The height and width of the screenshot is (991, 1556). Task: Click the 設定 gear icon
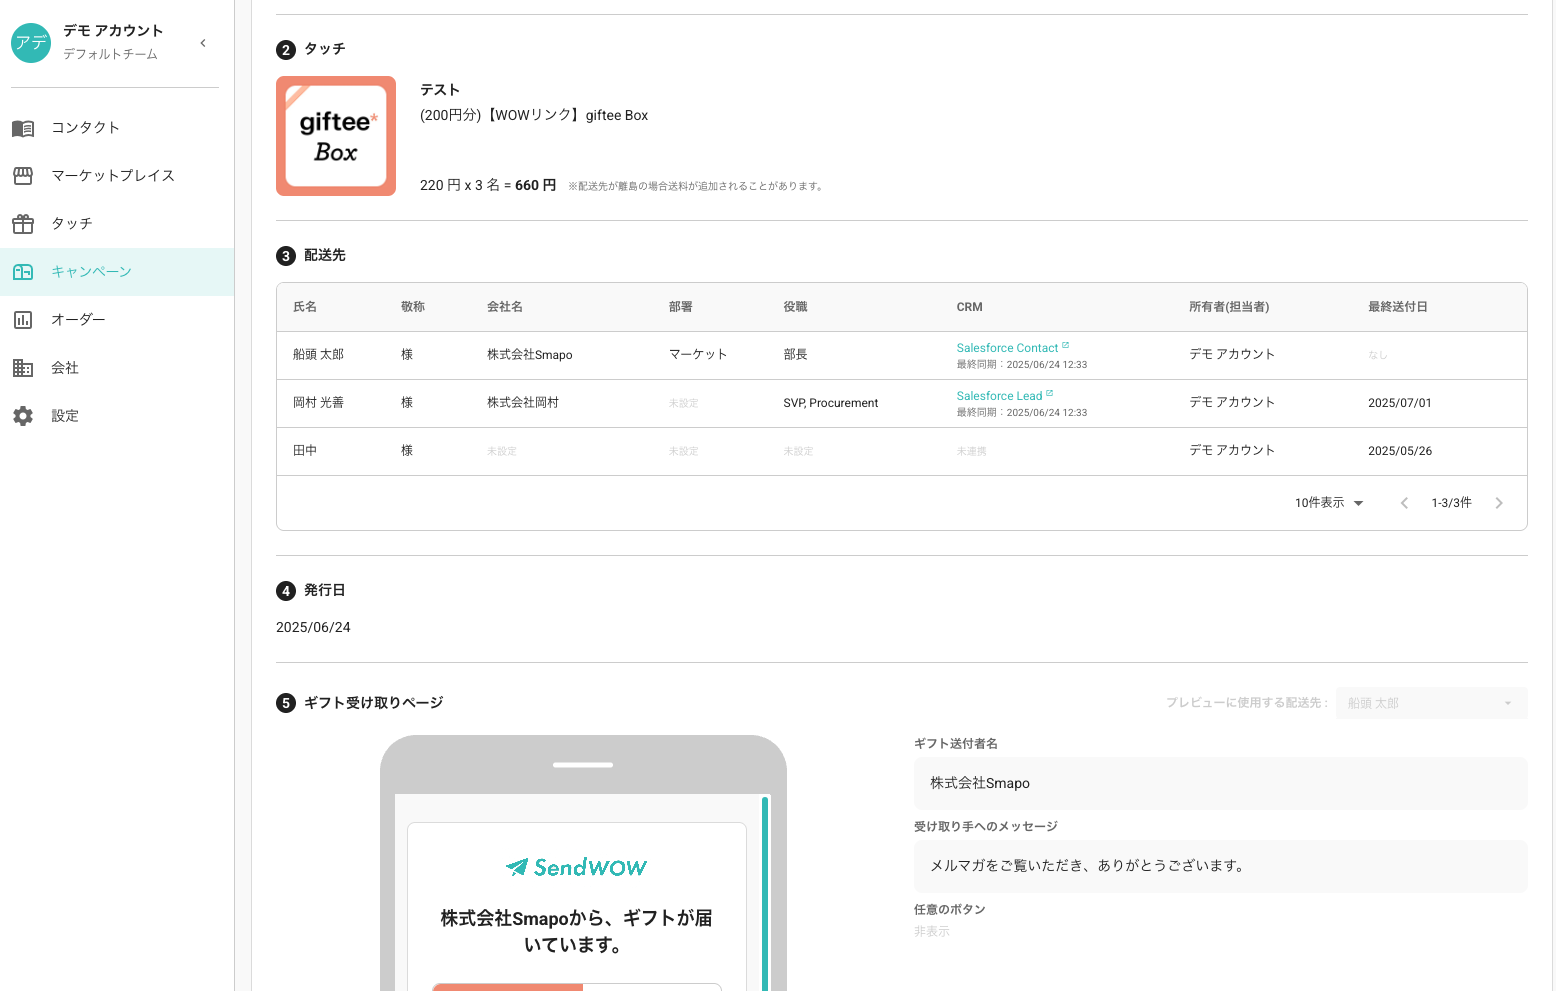coord(23,416)
